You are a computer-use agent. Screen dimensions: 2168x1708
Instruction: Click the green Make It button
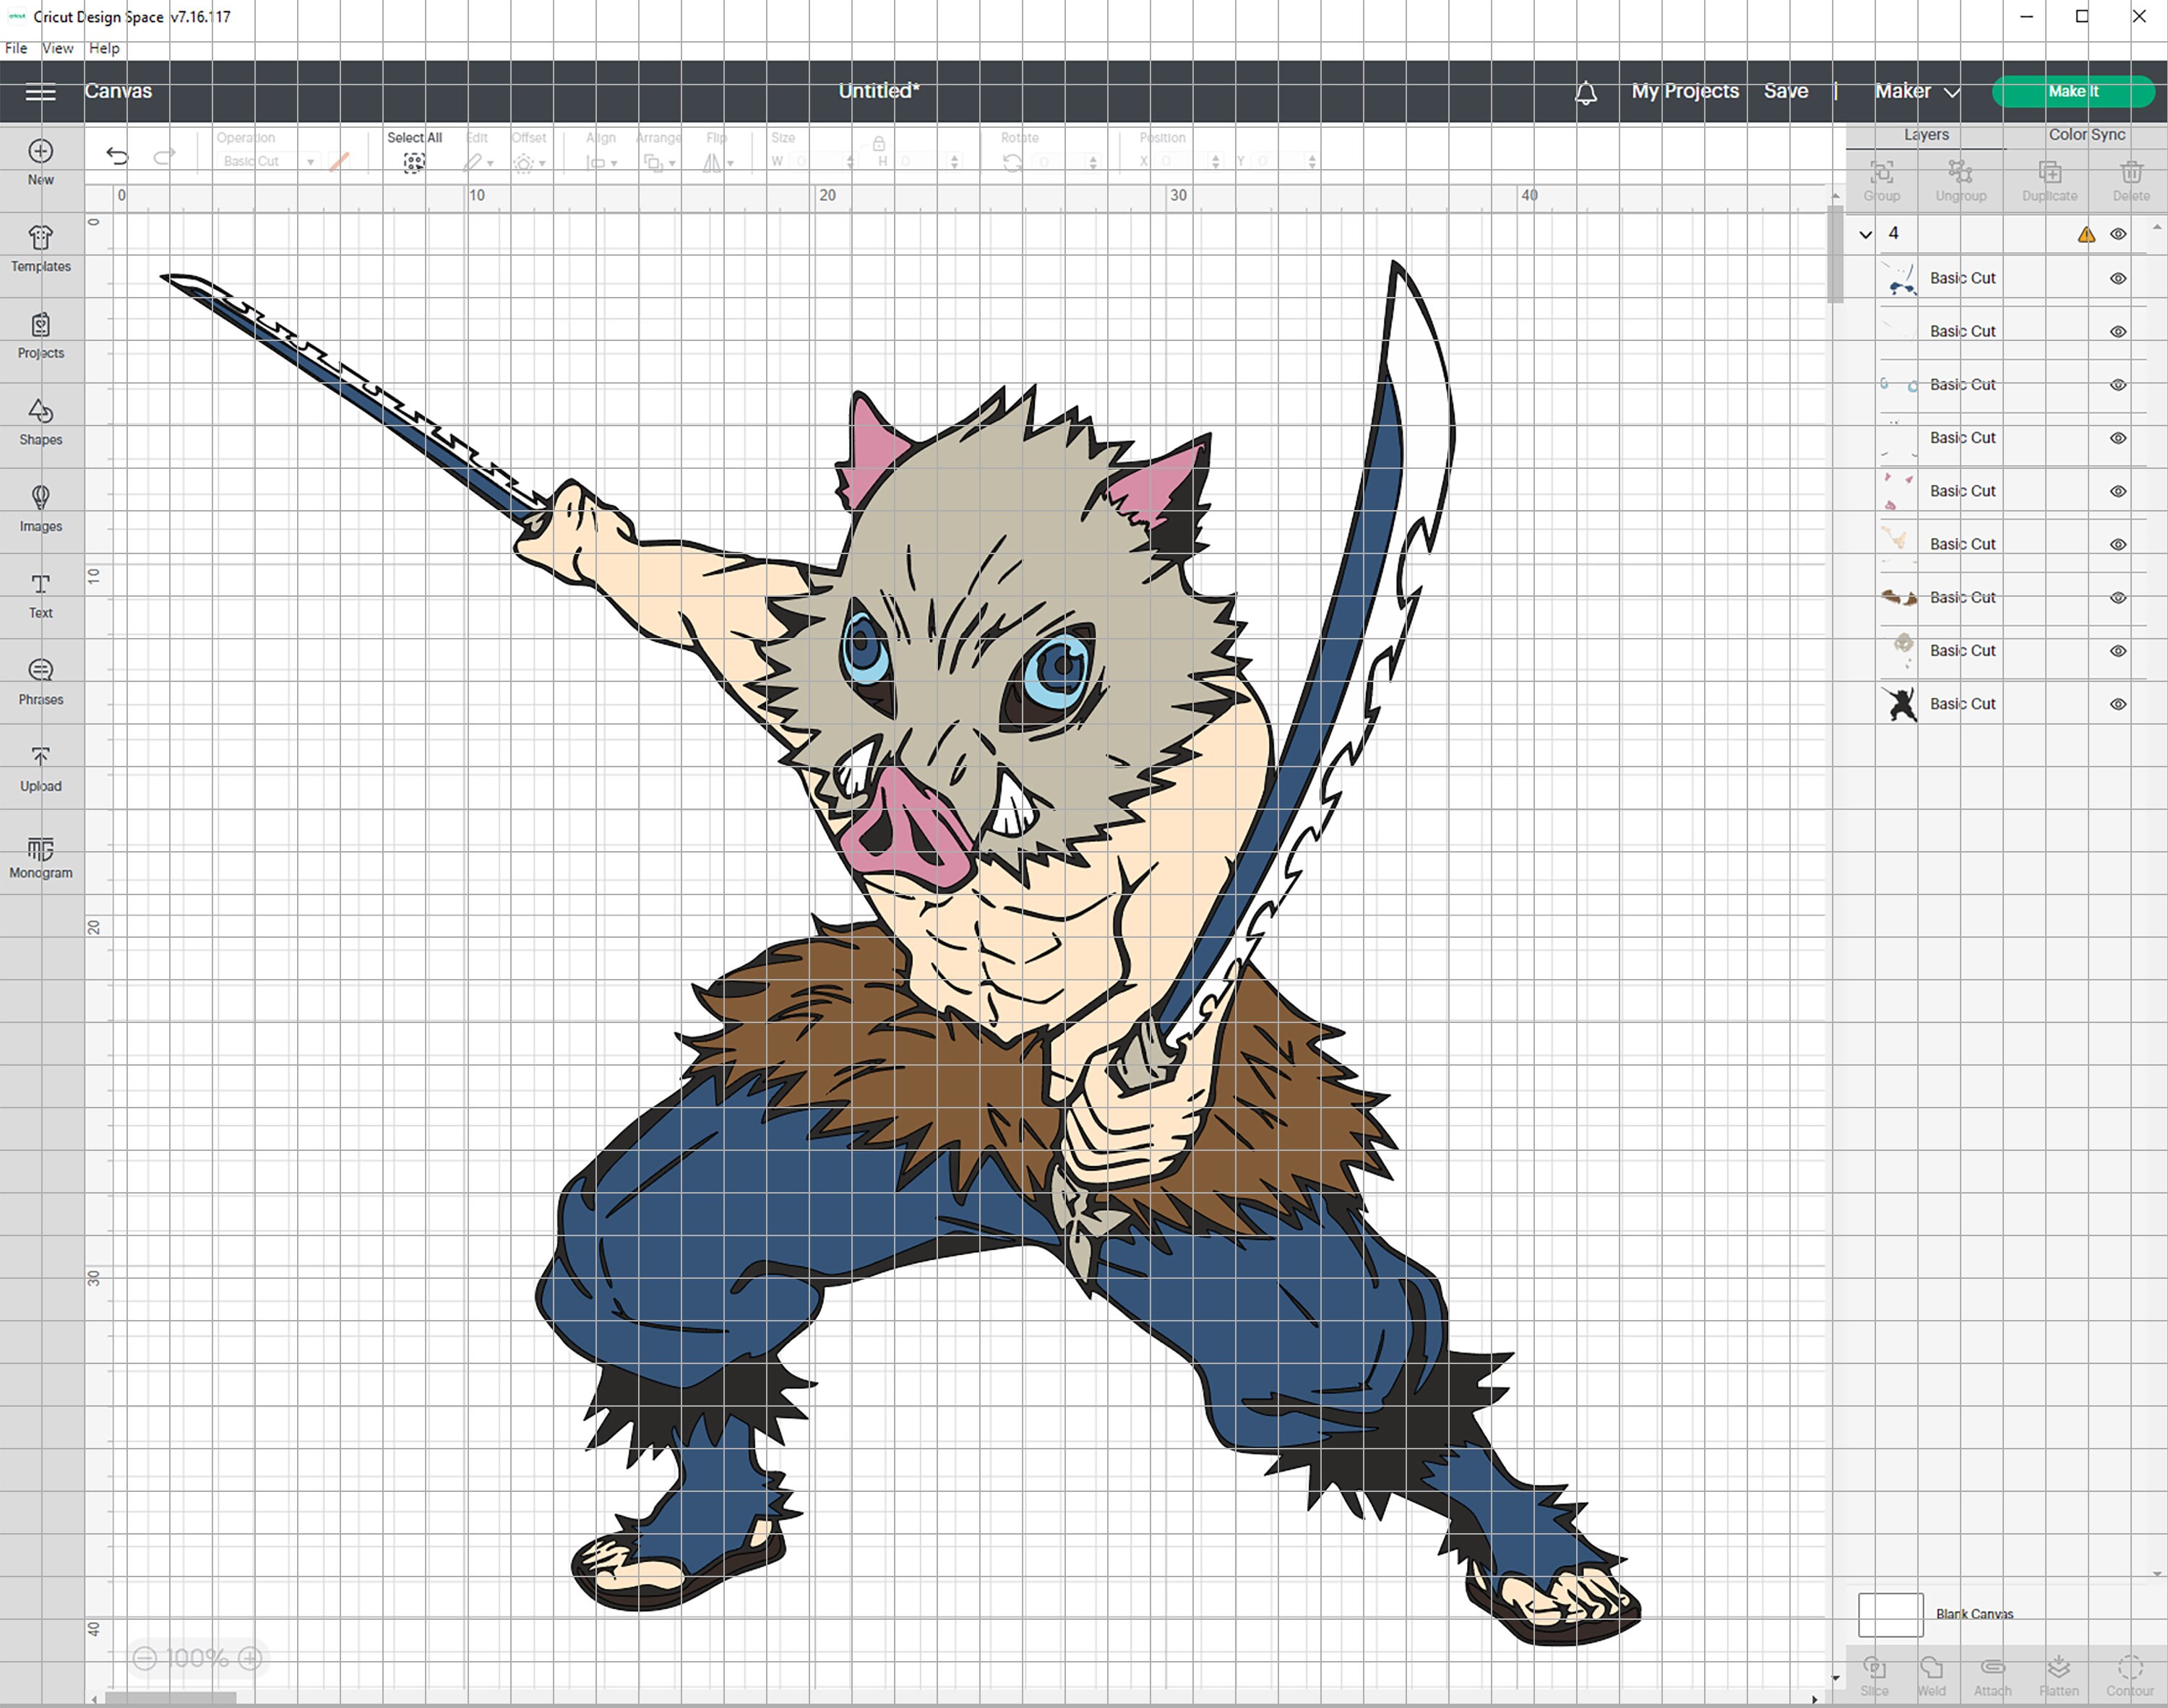pyautogui.click(x=2073, y=91)
